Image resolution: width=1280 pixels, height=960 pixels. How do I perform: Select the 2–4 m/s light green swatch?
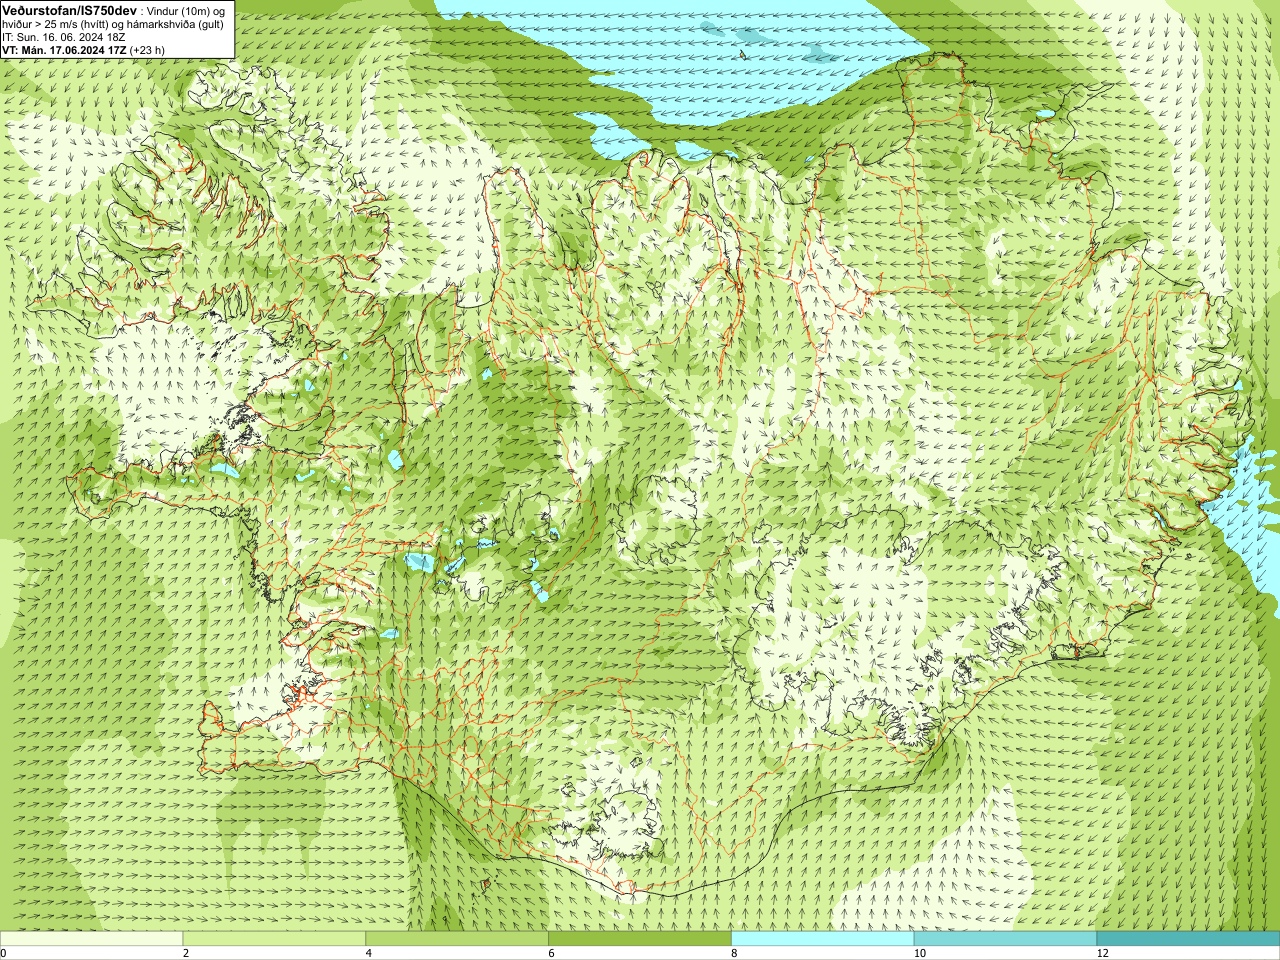[x=274, y=939]
